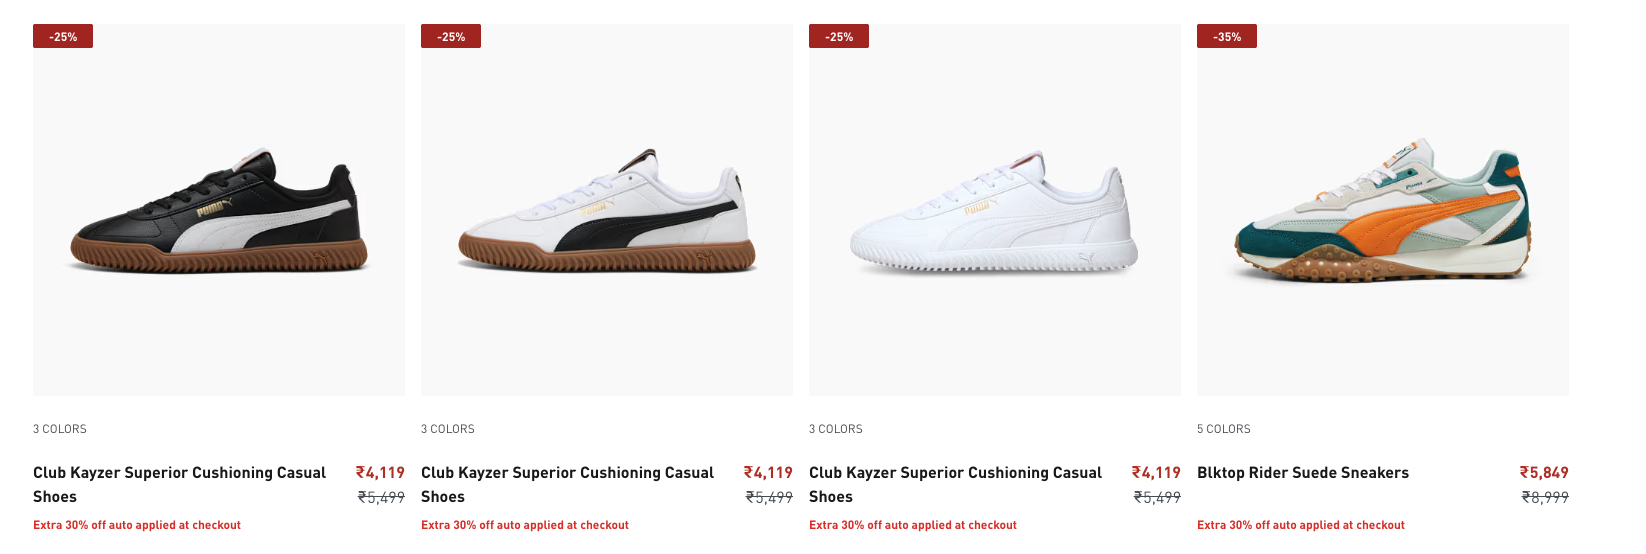Screen dimensions: 1646x554
Task: Click the title under the all-white Club Kayzer shoe
Action: [955, 484]
